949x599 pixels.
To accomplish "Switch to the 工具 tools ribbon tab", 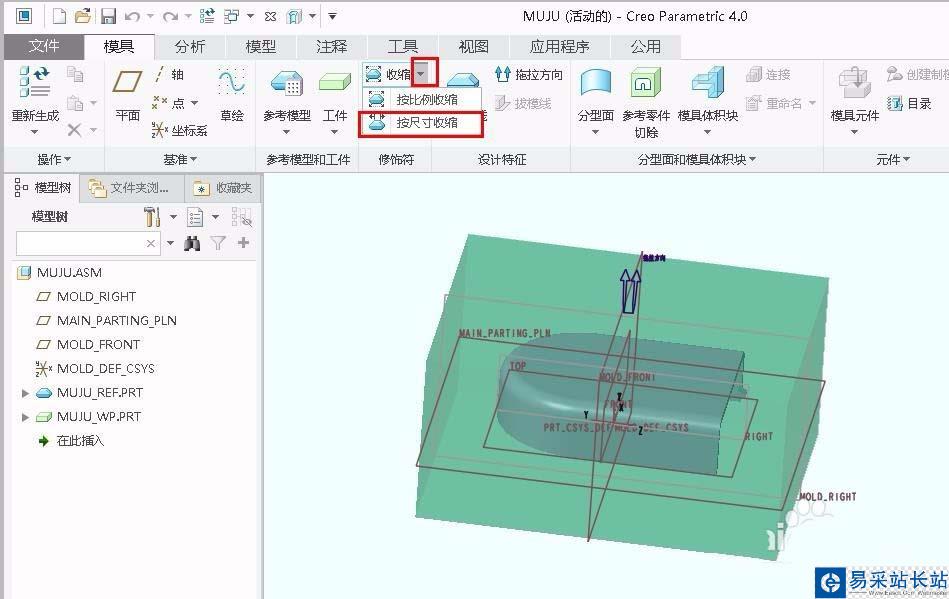I will click(402, 47).
